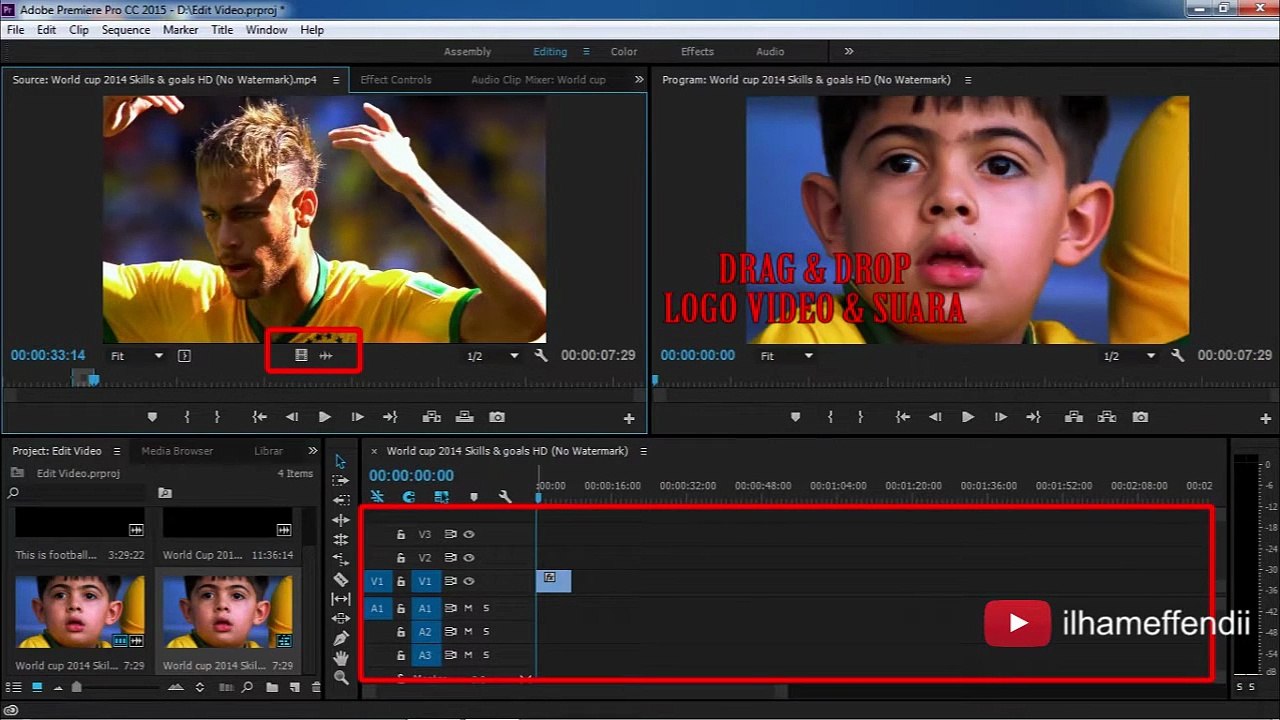Click Overwrite button in Source monitor

pos(464,417)
